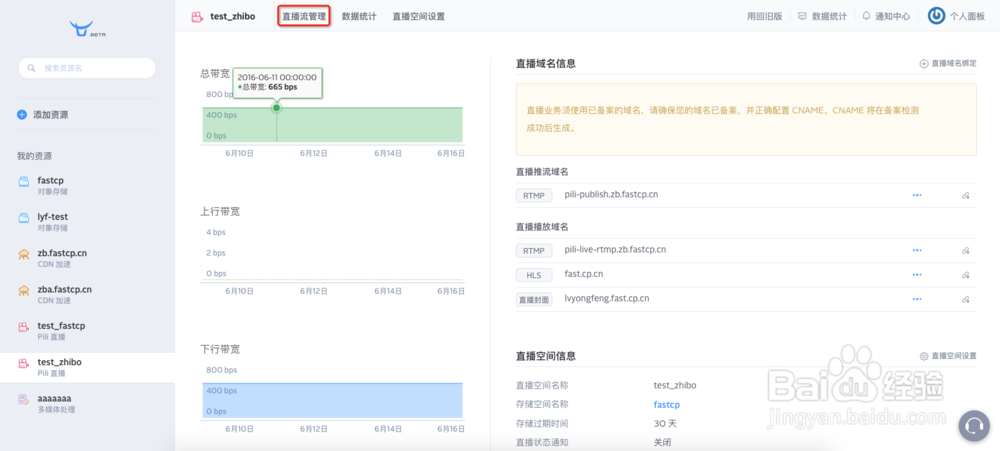Click the test_zhibo 直播空间名称 value
The image size is (1000, 451).
tap(675, 385)
